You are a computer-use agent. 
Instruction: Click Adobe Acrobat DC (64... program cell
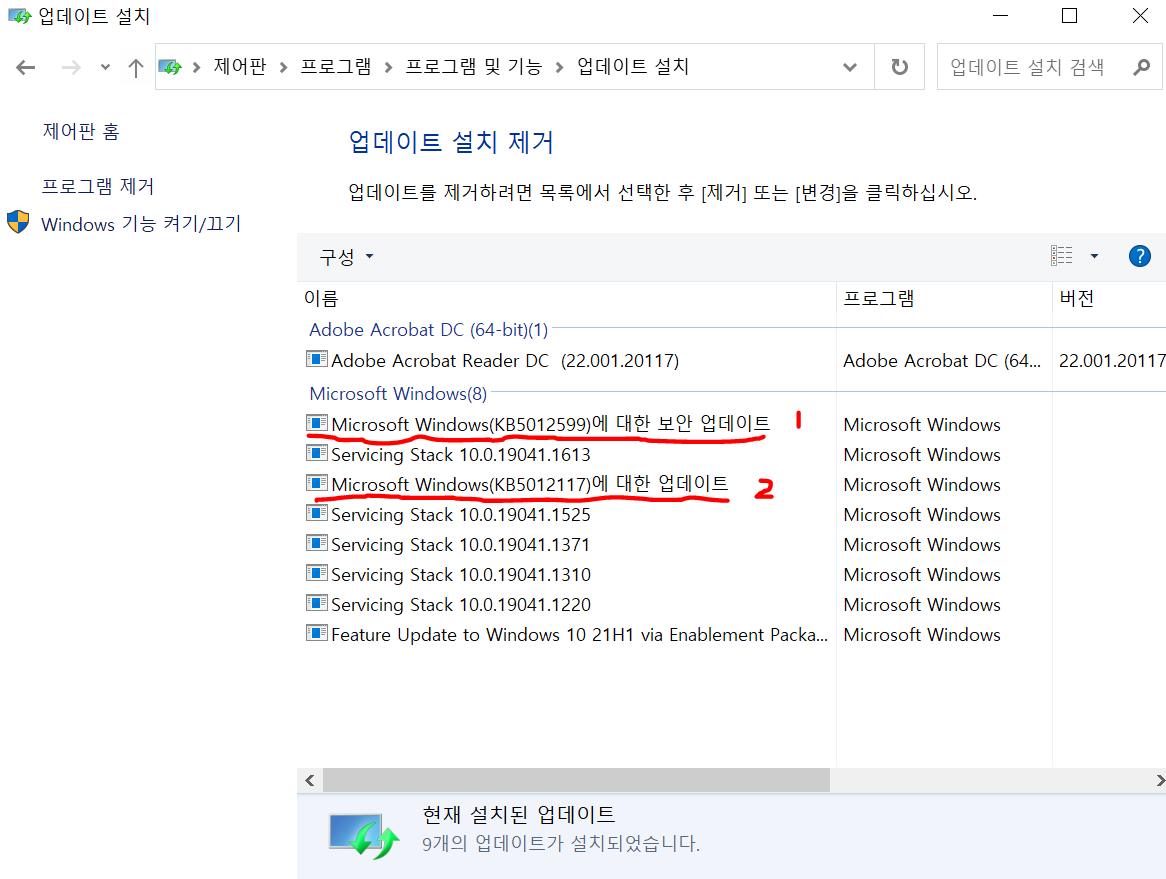tap(941, 361)
